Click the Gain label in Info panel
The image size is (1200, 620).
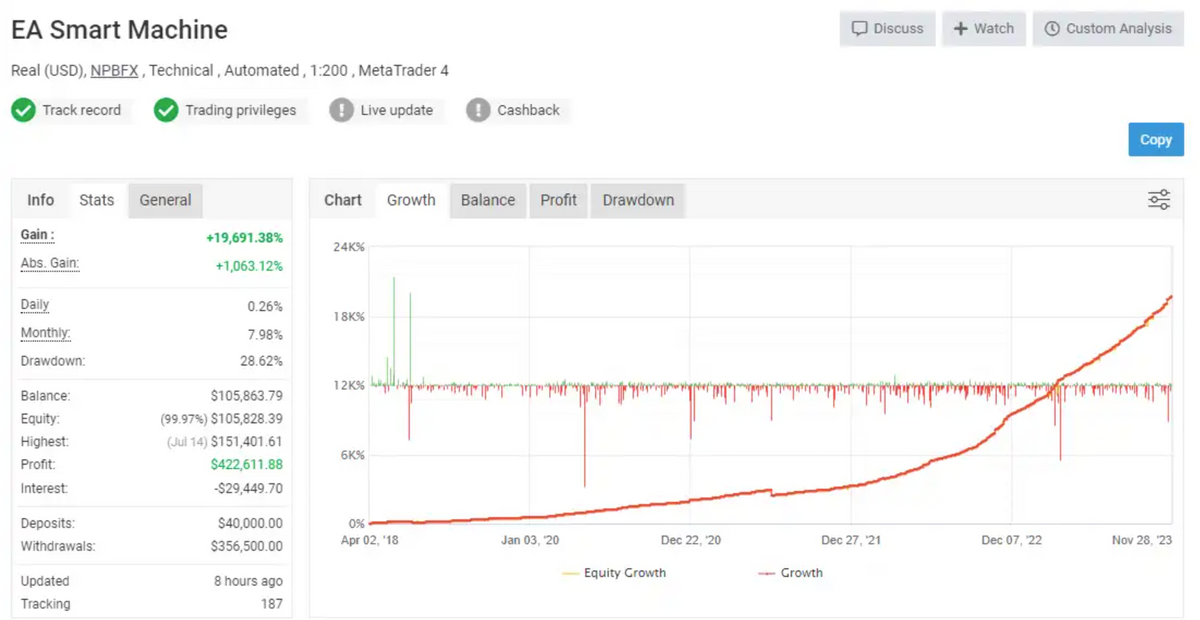tap(37, 235)
